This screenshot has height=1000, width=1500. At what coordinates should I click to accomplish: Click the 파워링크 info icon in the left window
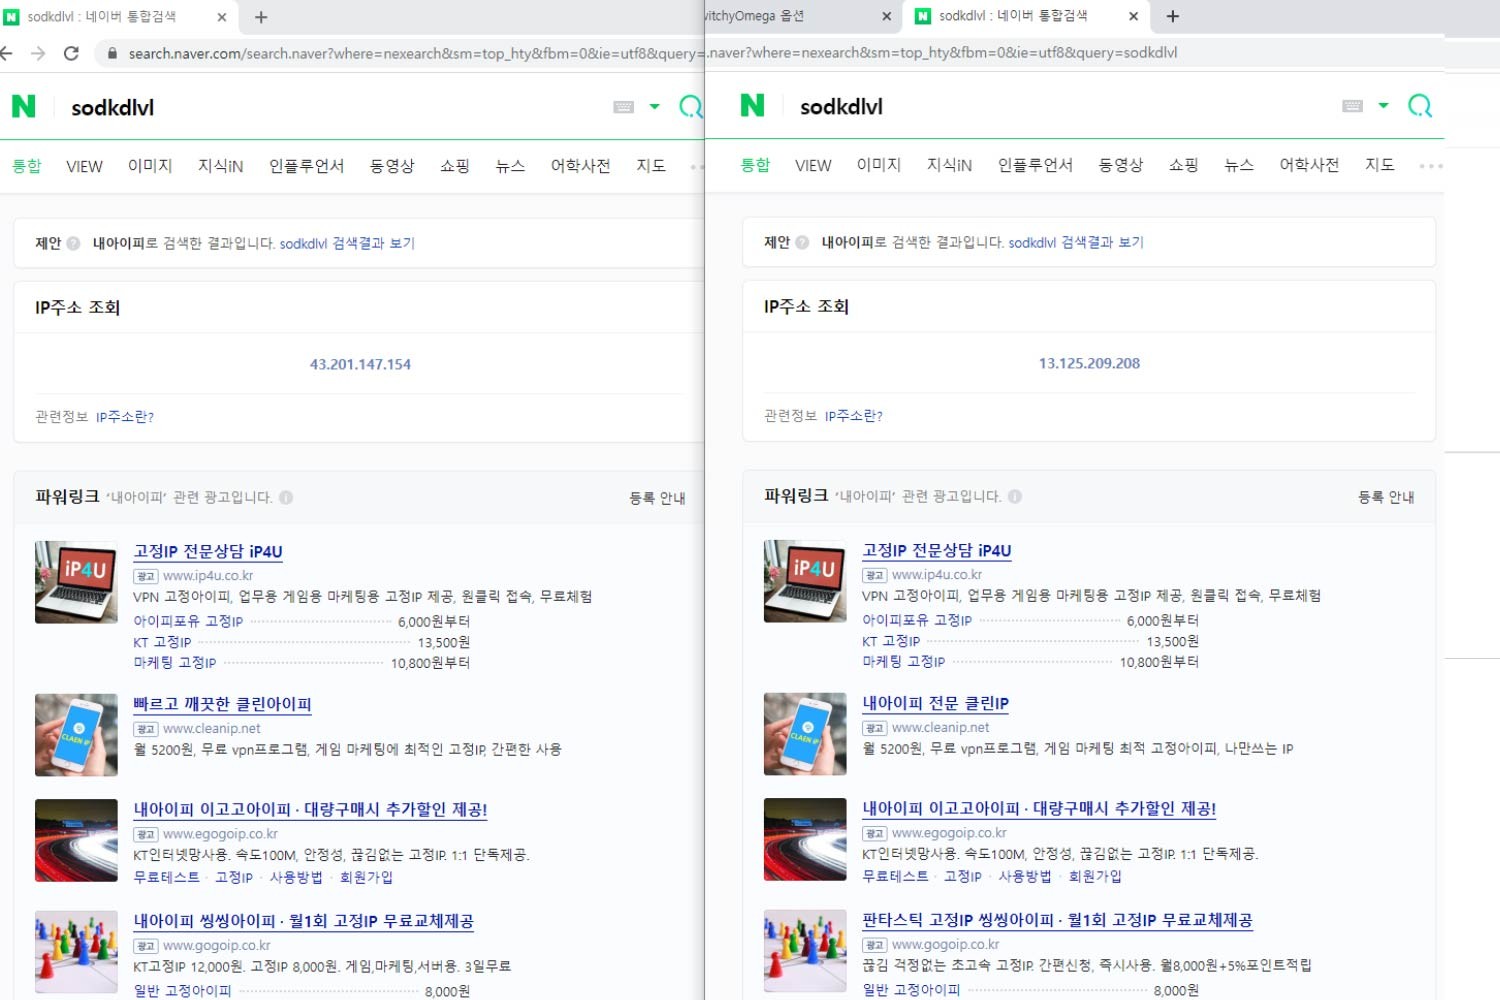click(286, 497)
